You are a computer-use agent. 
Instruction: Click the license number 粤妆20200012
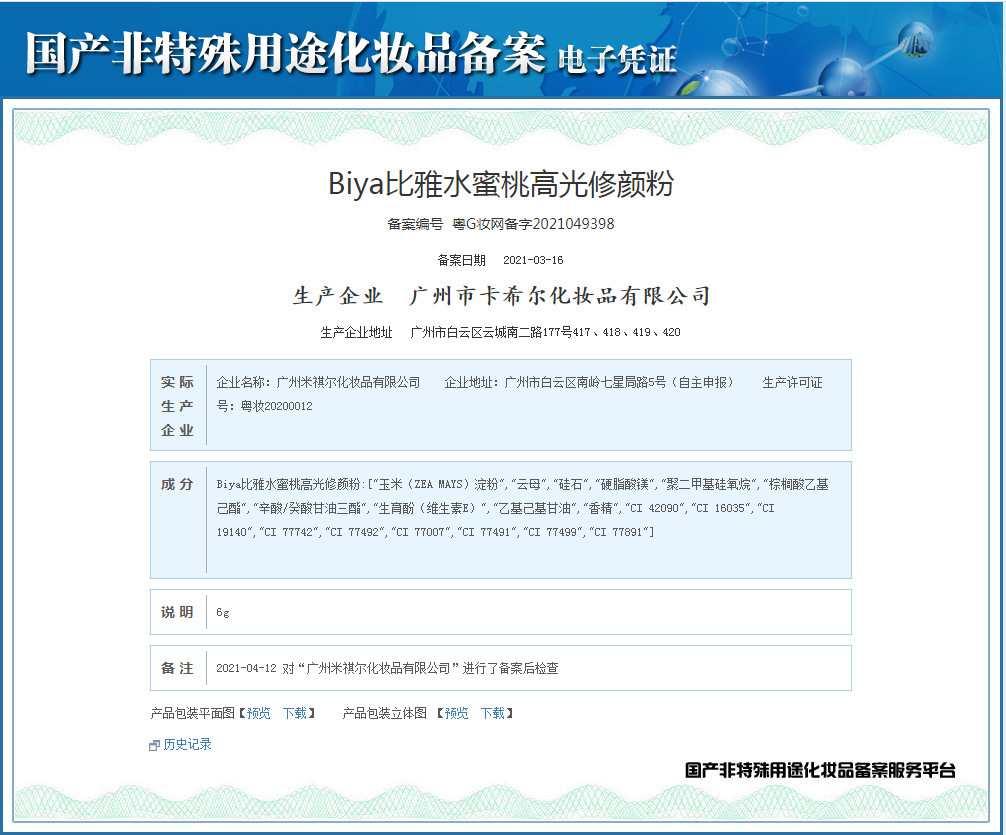tap(277, 406)
